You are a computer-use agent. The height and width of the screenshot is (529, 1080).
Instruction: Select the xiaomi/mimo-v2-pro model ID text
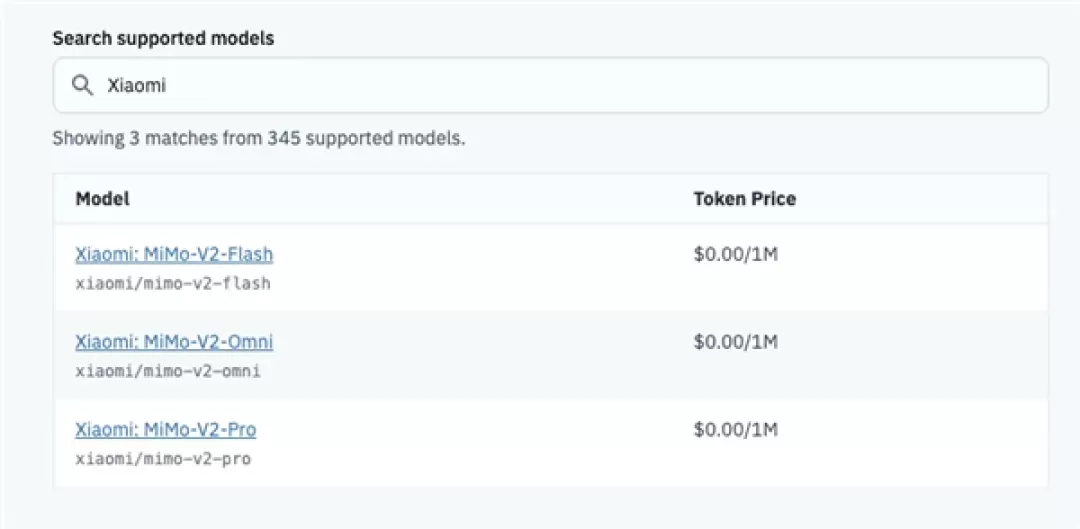pos(163,459)
